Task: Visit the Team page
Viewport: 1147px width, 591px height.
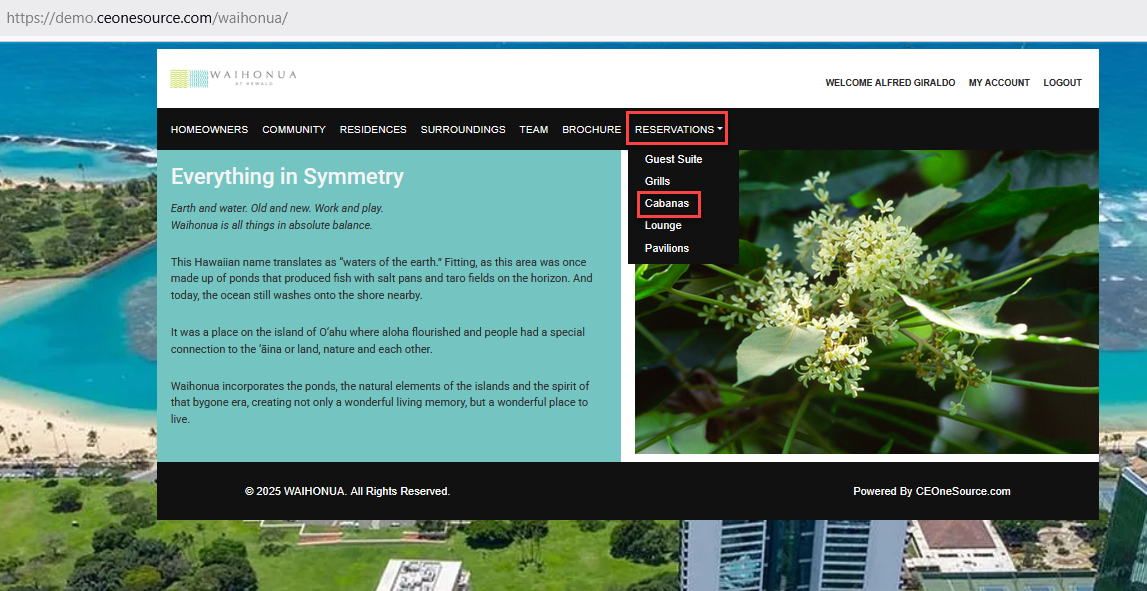Action: tap(534, 130)
